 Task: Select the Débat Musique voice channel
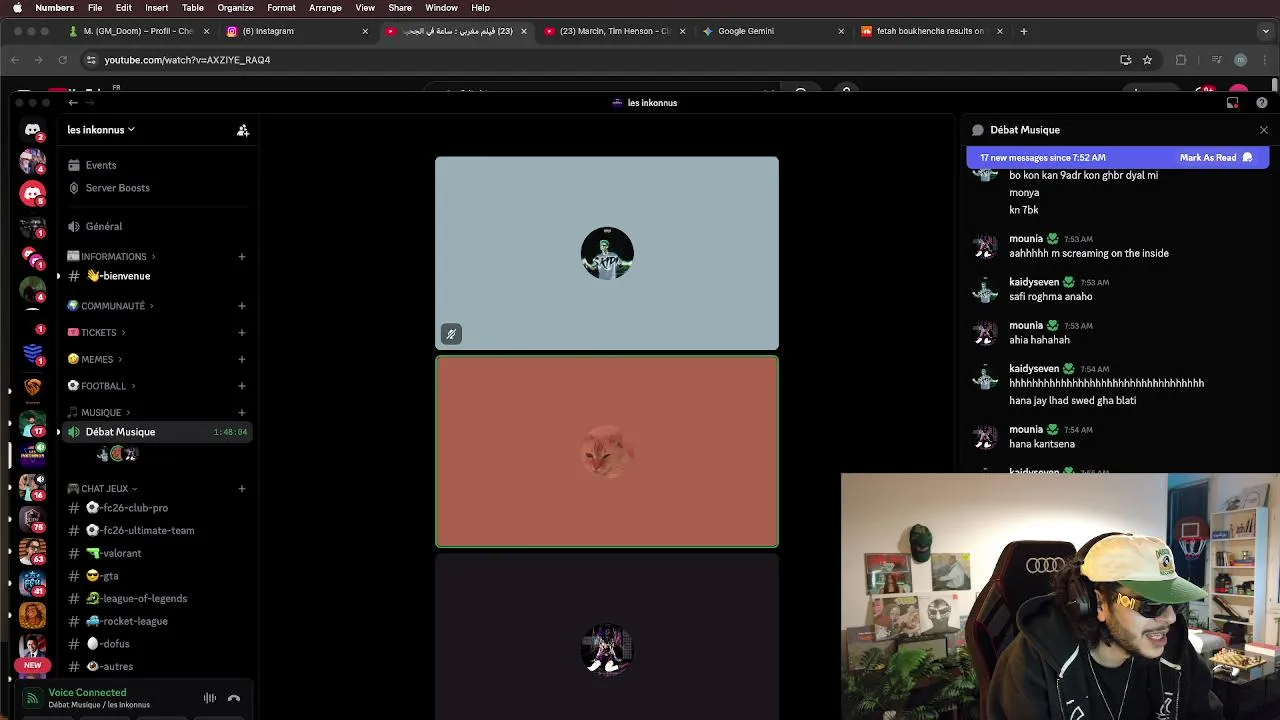click(155, 432)
